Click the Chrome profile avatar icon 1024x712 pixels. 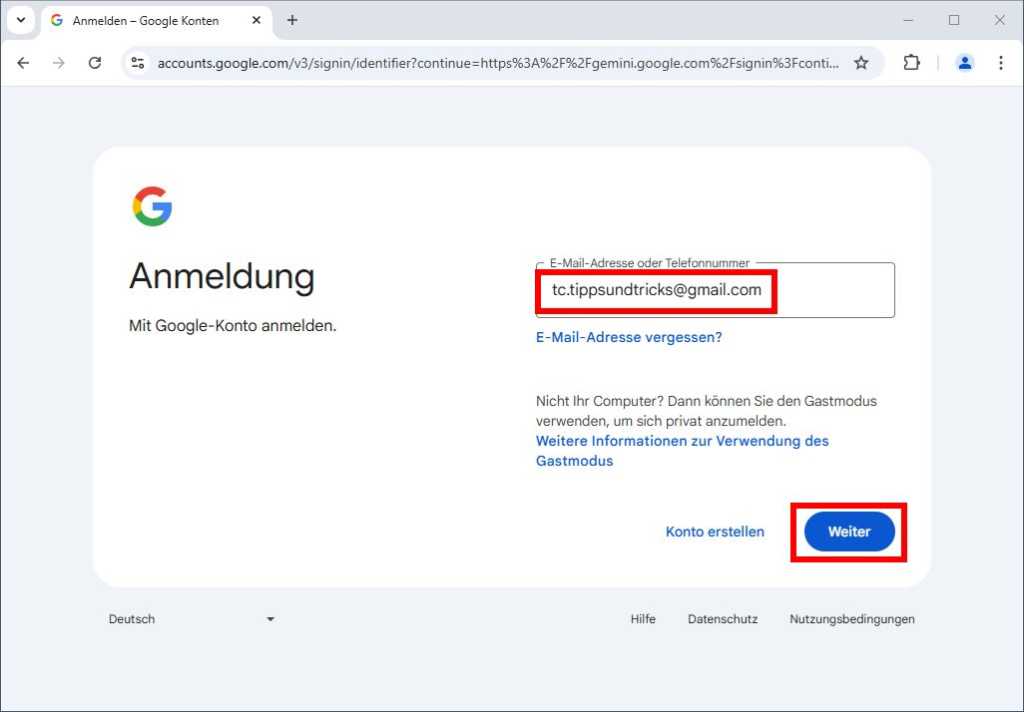coord(964,62)
